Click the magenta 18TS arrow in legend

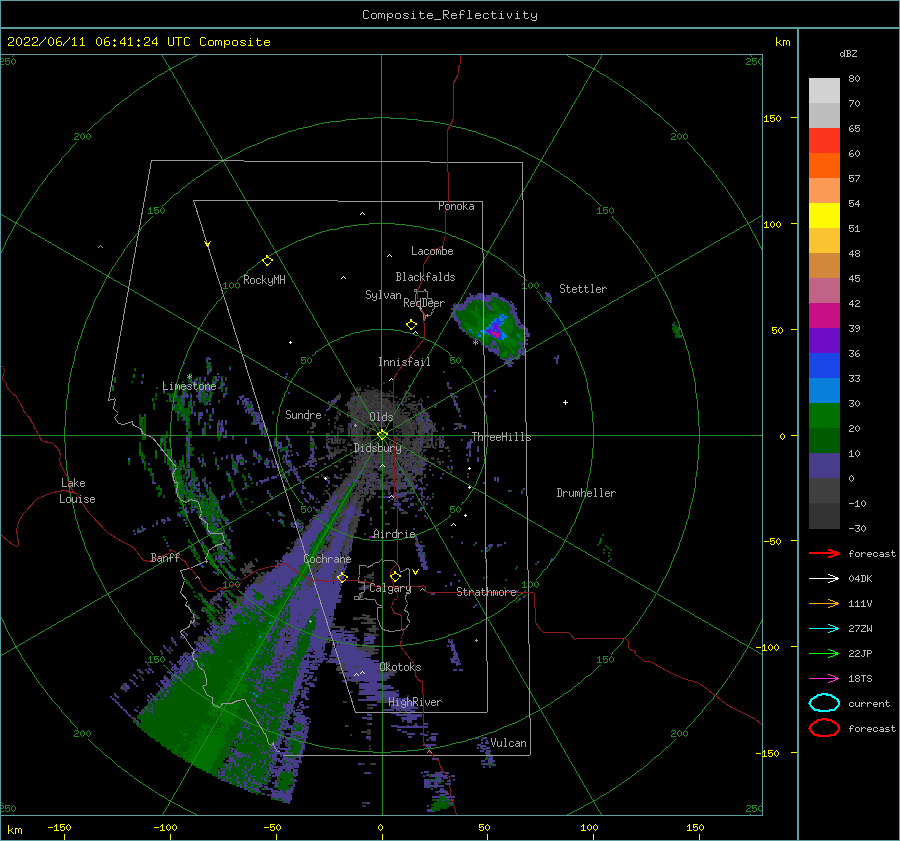pyautogui.click(x=824, y=679)
